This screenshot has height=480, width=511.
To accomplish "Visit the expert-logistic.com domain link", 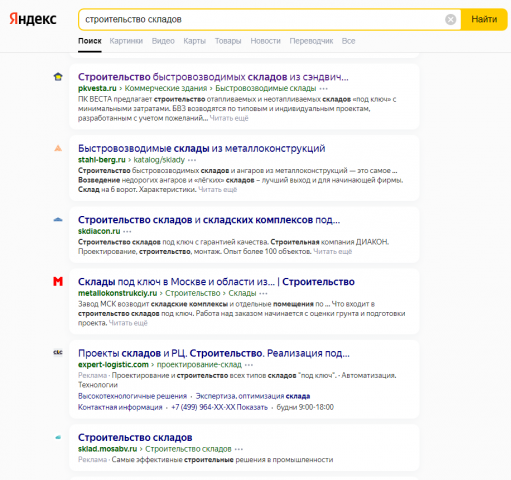I will pos(113,364).
